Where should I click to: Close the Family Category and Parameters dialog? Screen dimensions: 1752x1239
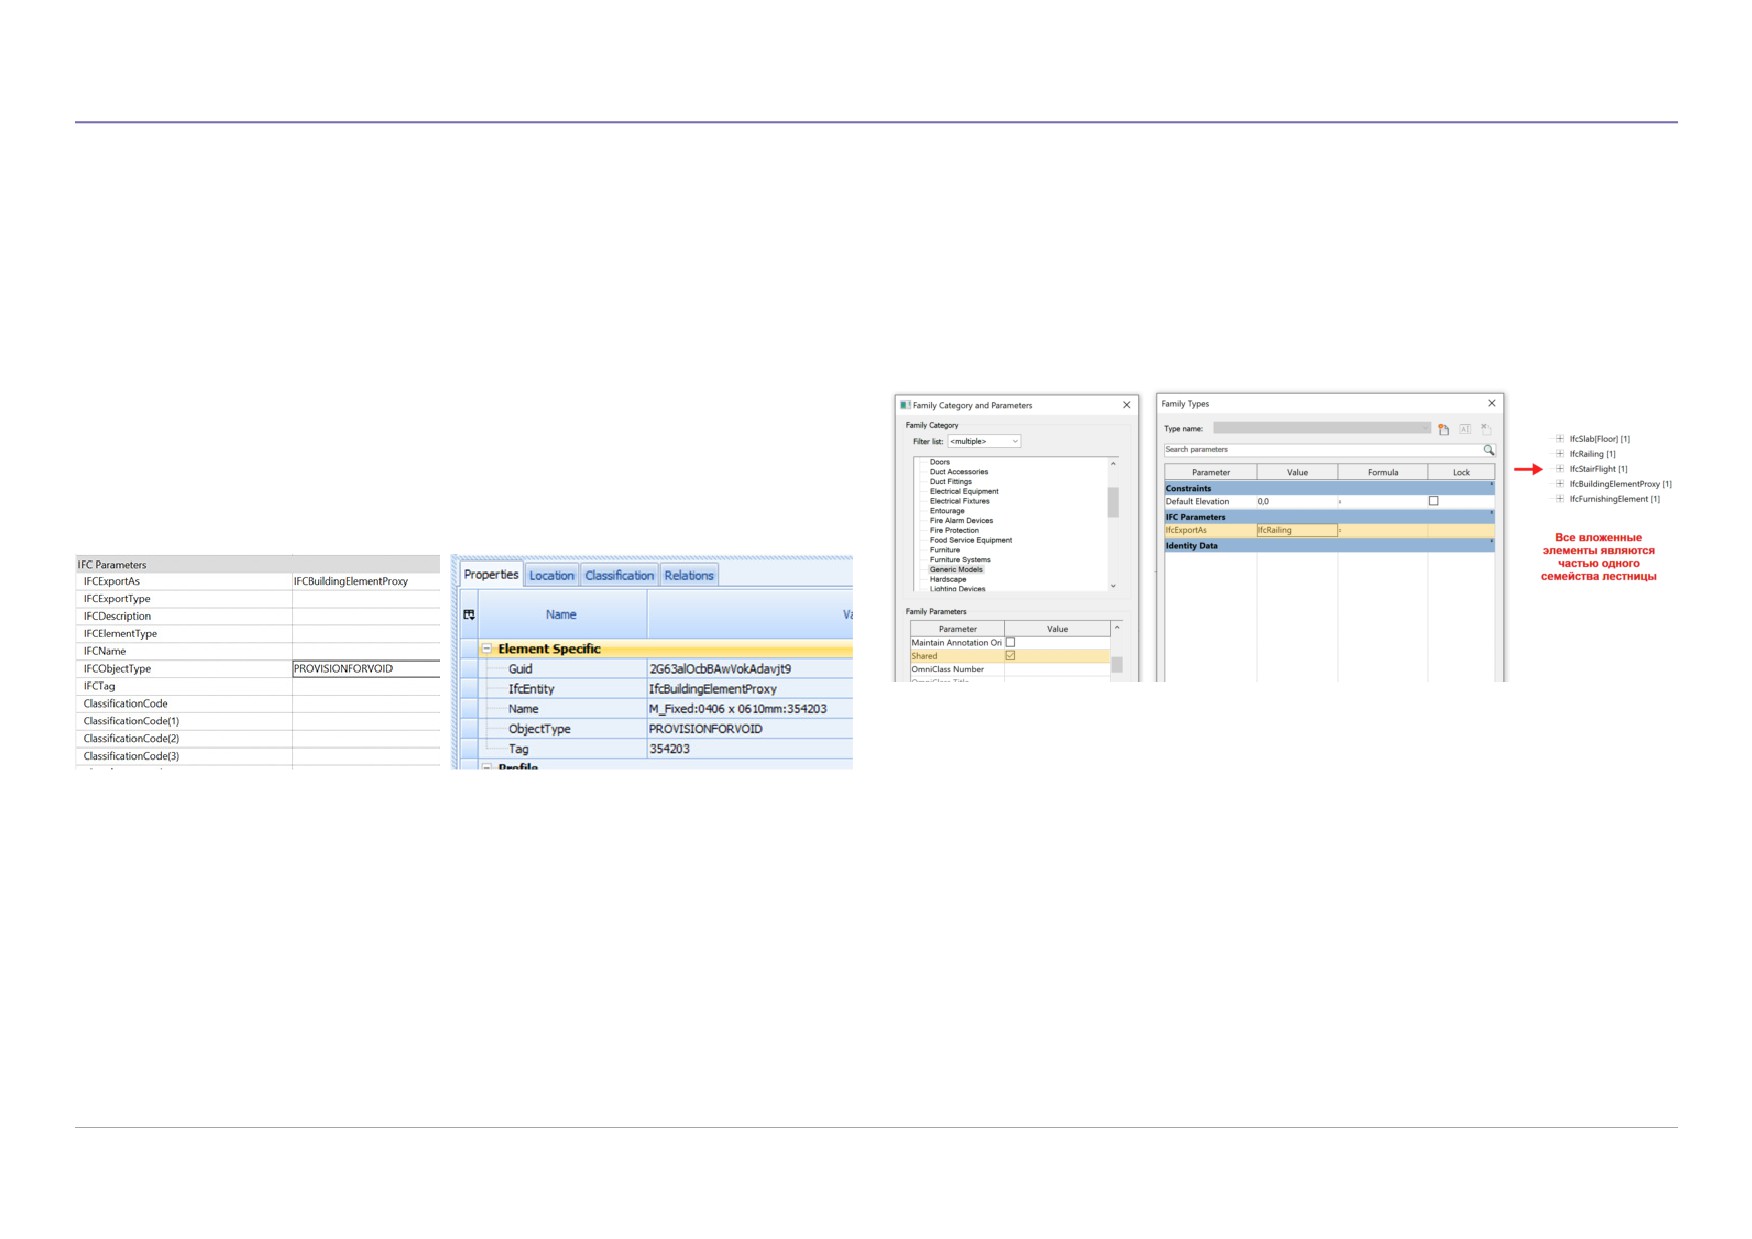1127,405
